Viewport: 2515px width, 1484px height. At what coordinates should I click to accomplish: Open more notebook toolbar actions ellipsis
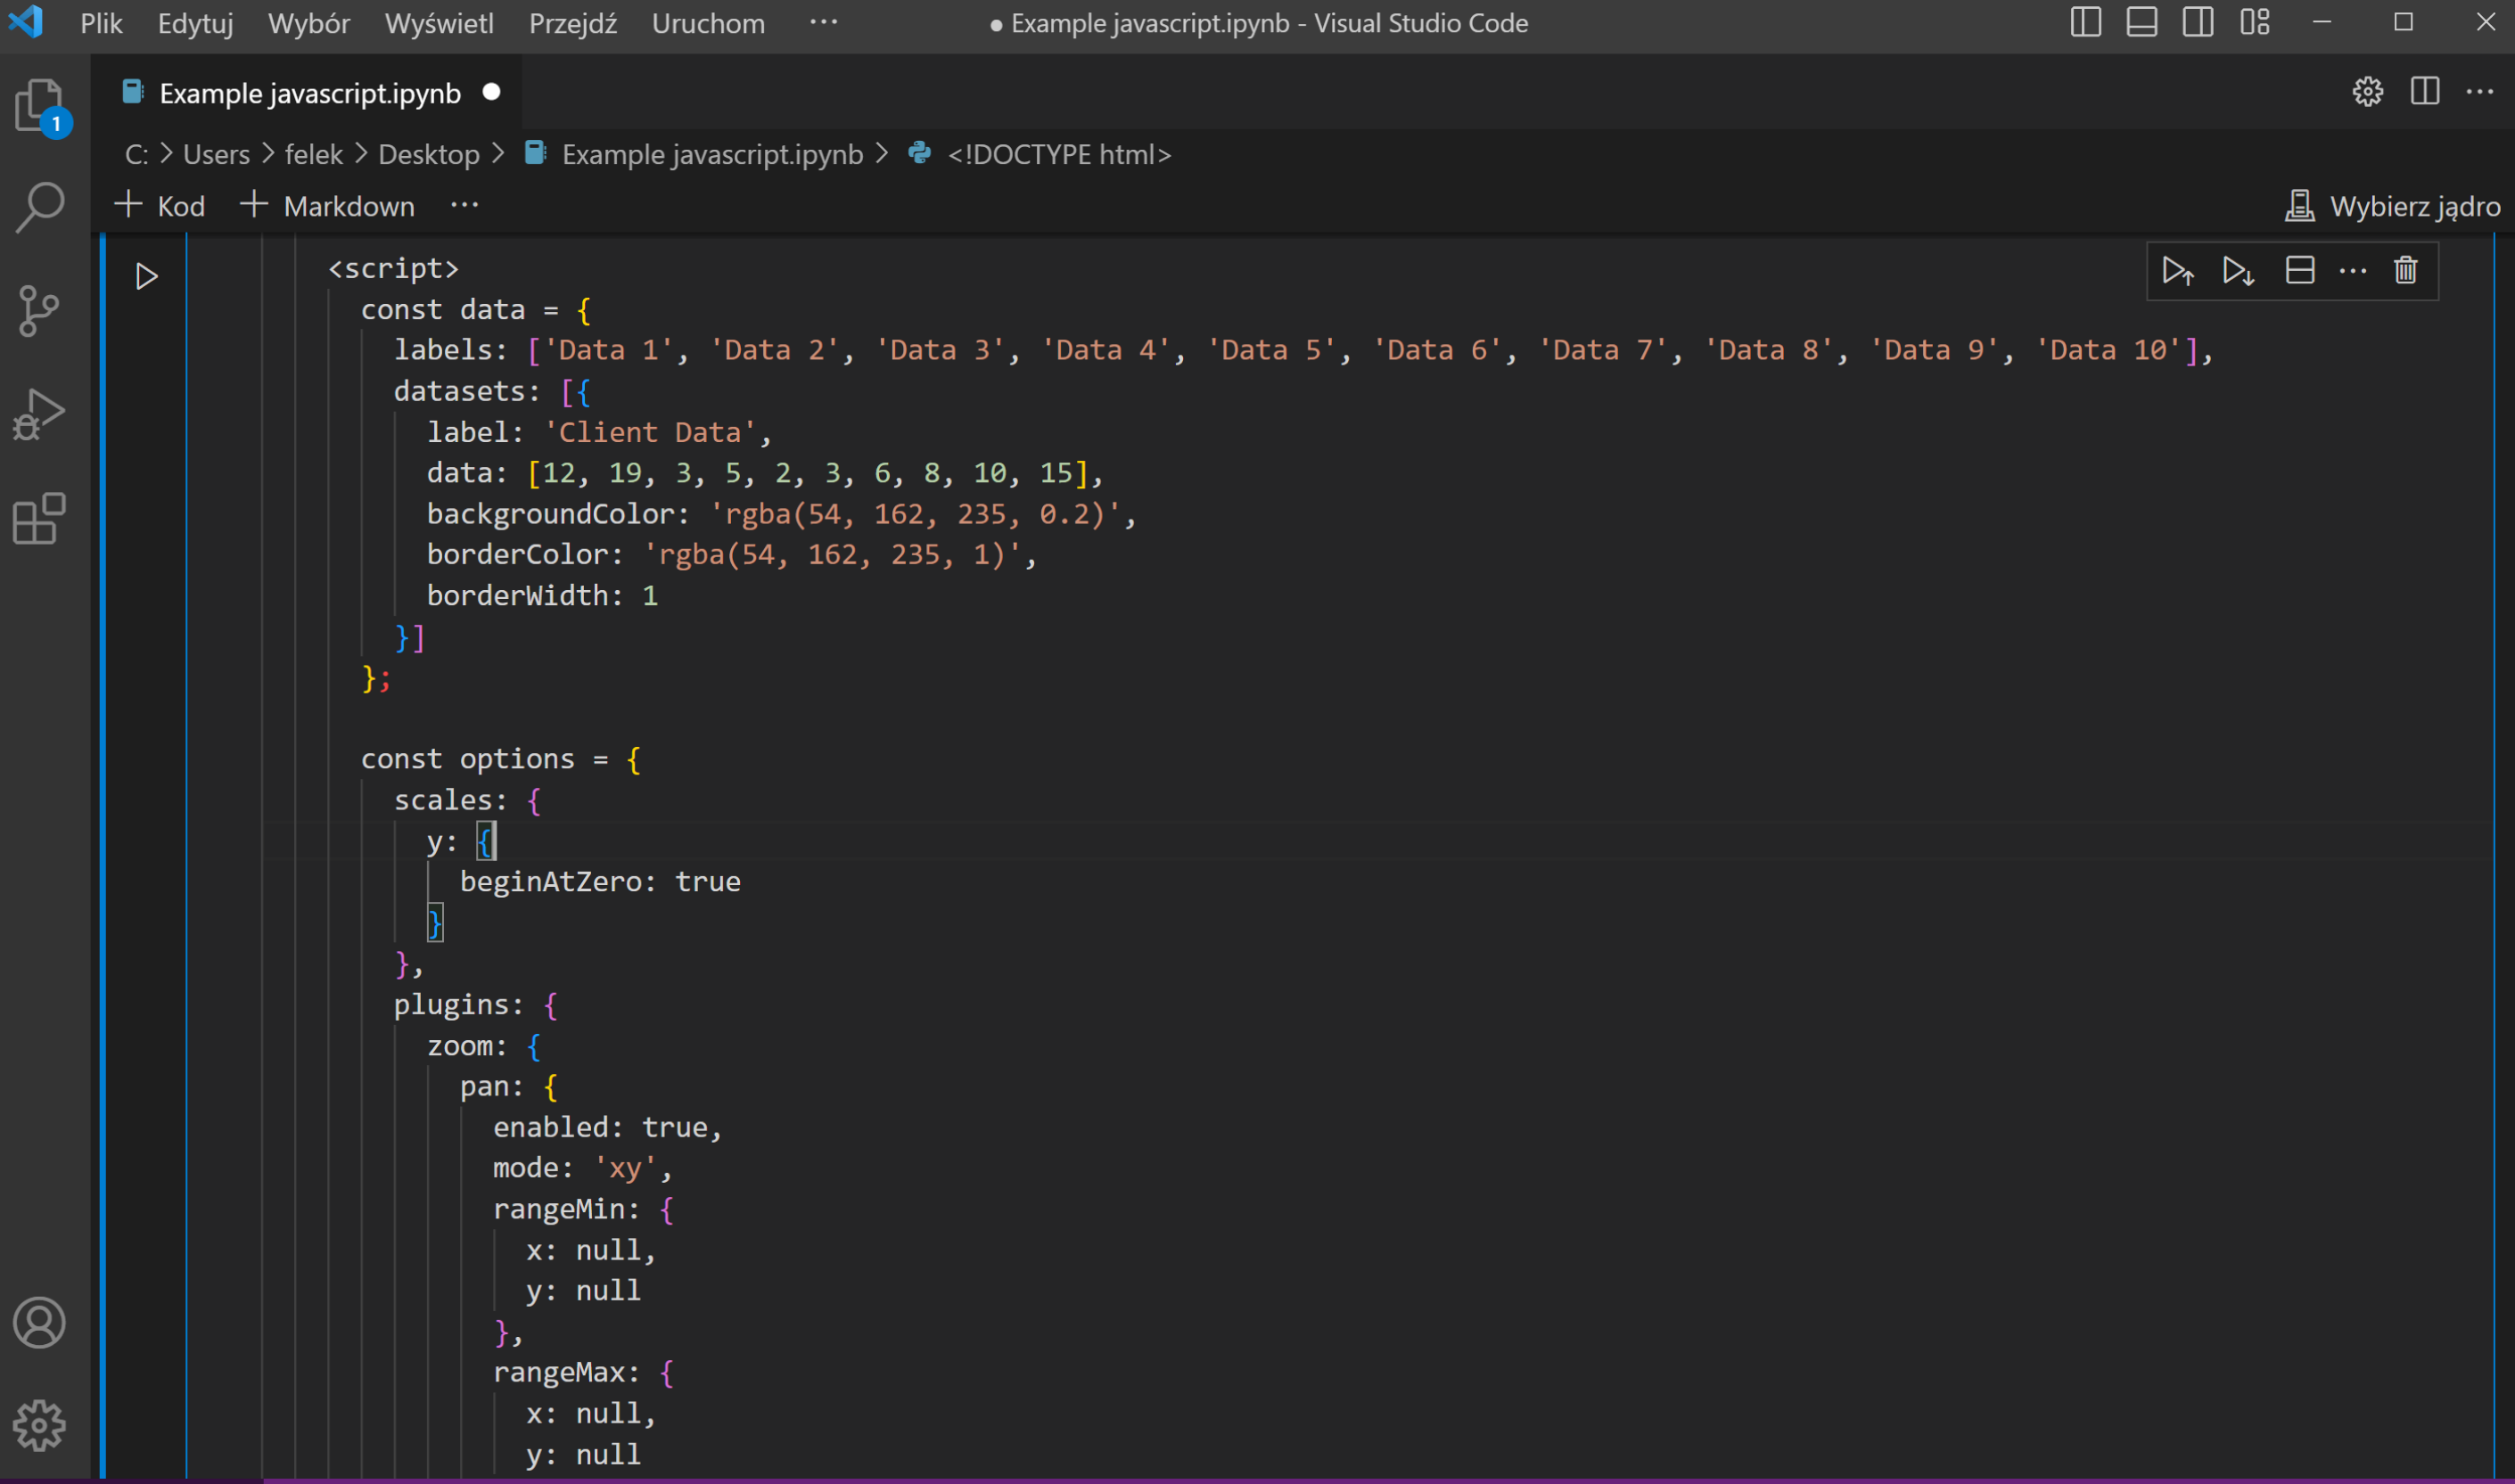[464, 206]
